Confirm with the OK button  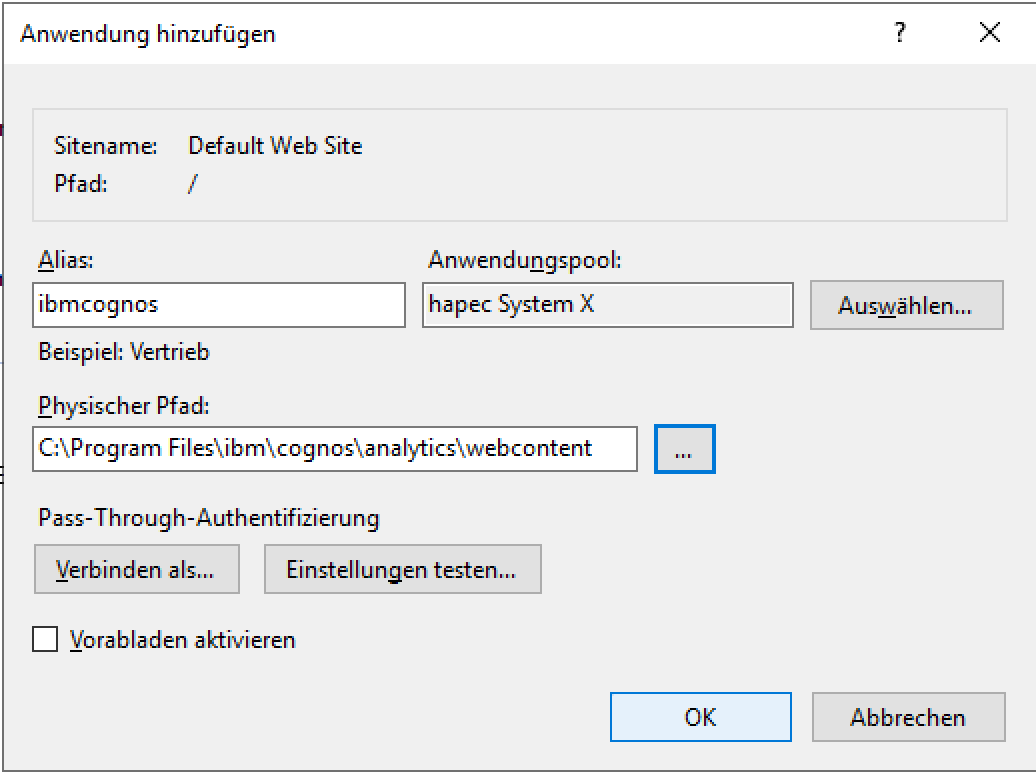[x=700, y=717]
